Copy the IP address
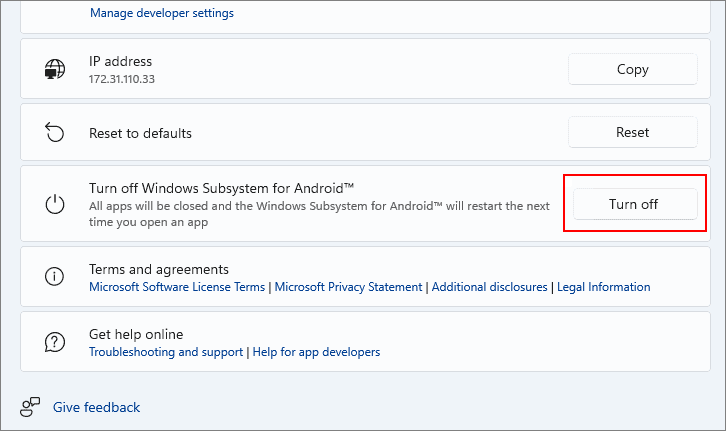 [632, 69]
